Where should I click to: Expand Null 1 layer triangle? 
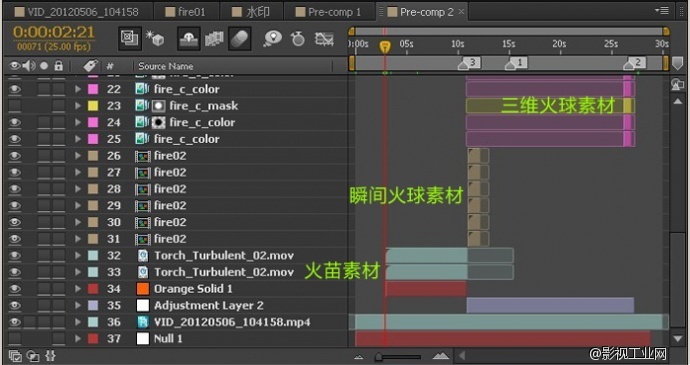point(78,339)
